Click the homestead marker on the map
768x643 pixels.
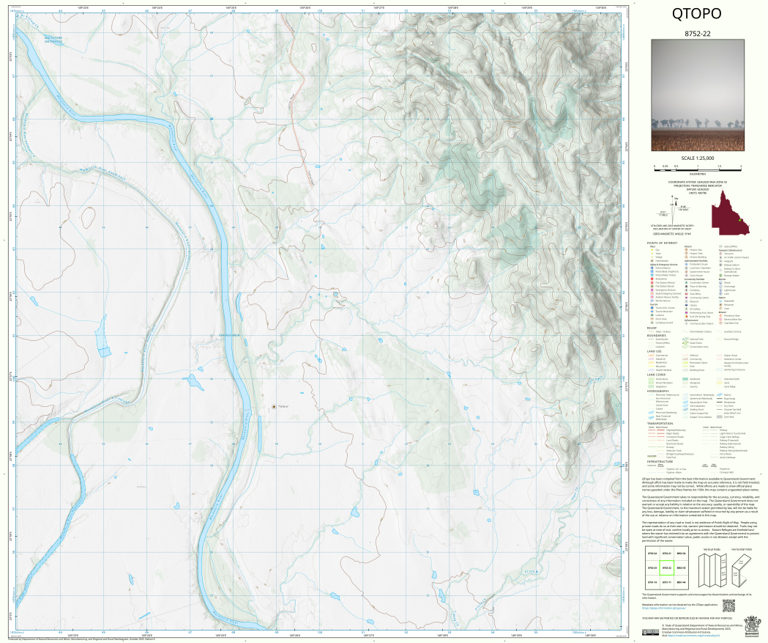pos(274,406)
